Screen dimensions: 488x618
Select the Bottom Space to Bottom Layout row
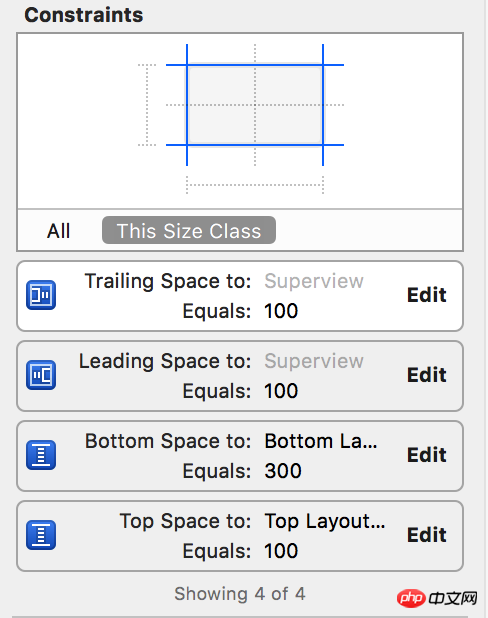tap(240, 456)
